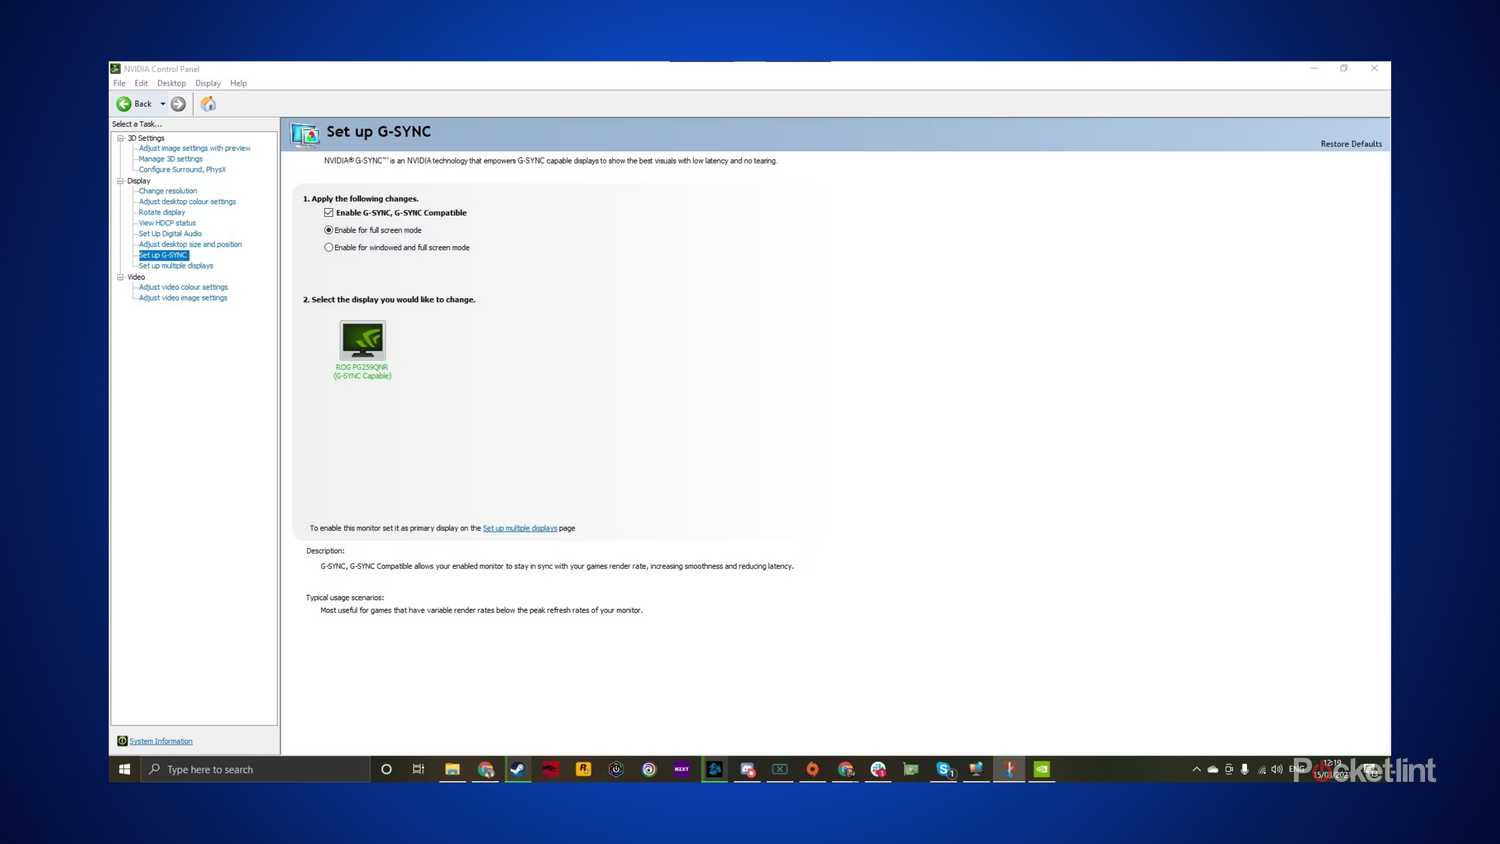The width and height of the screenshot is (1500, 844).
Task: Select the ROG PG259QNR display thumbnail
Action: tap(362, 340)
